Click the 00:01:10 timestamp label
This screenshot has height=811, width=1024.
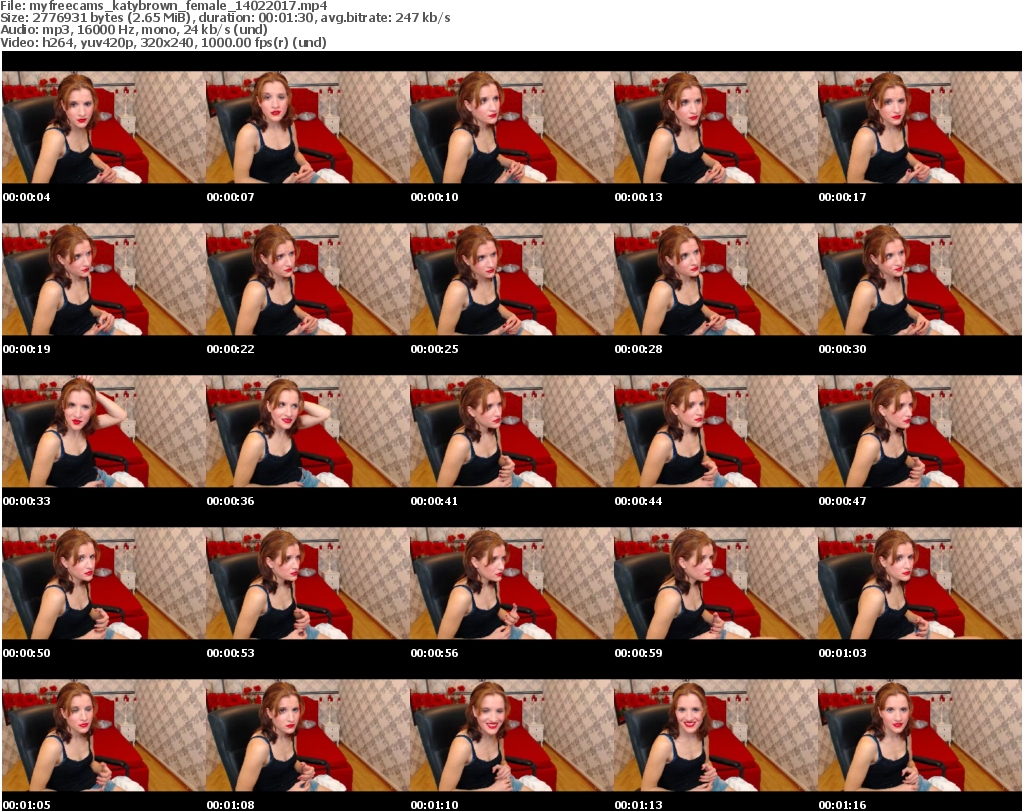[434, 805]
